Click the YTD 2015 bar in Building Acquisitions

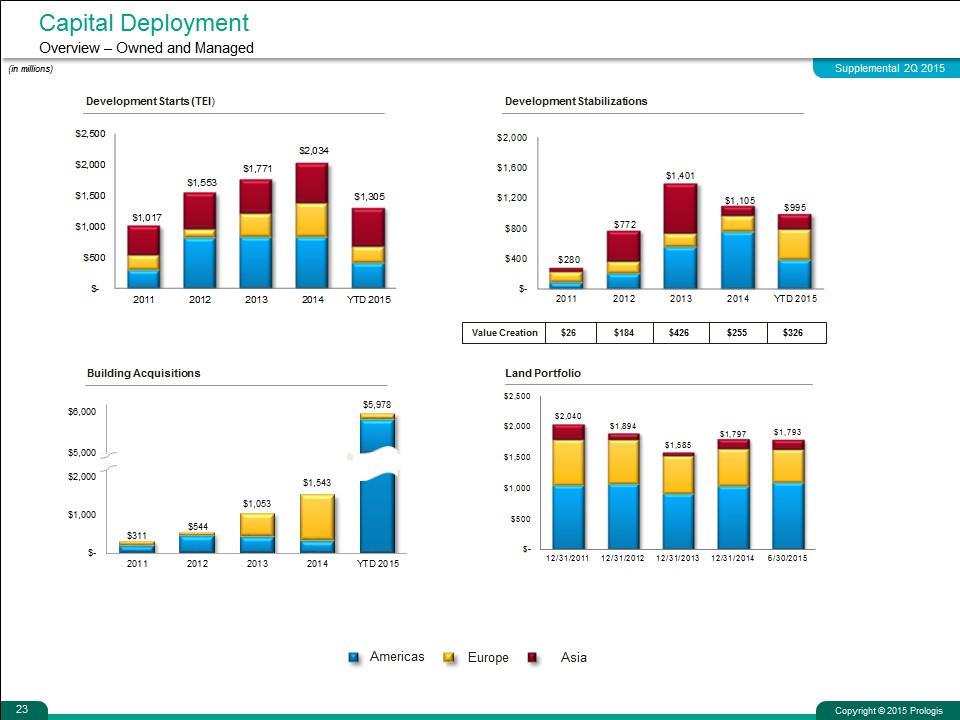click(378, 483)
